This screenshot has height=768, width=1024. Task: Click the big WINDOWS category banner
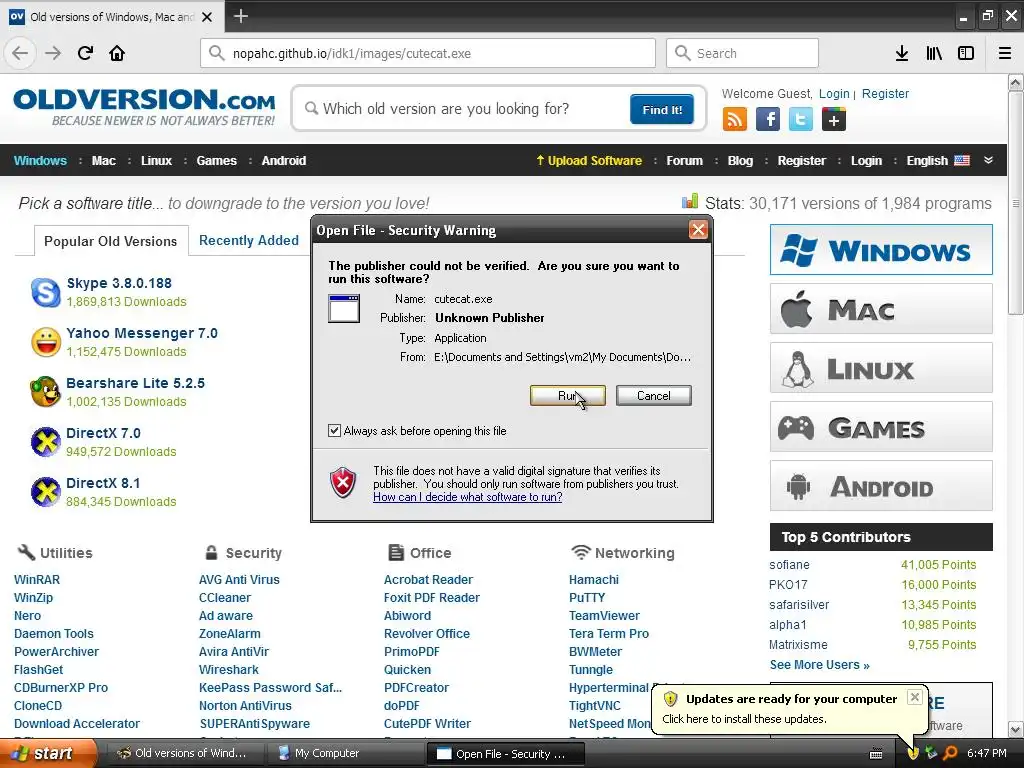click(881, 249)
